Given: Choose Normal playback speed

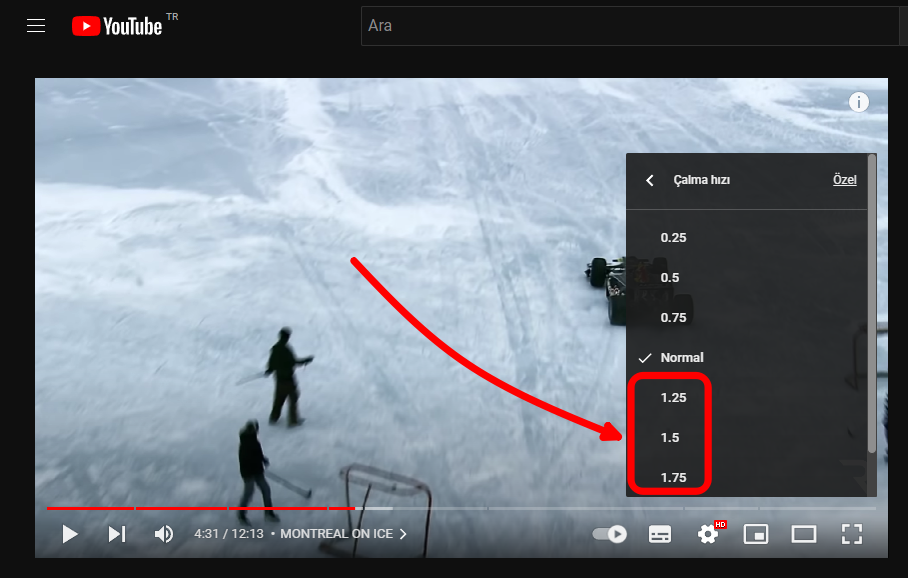Looking at the screenshot, I should [681, 358].
